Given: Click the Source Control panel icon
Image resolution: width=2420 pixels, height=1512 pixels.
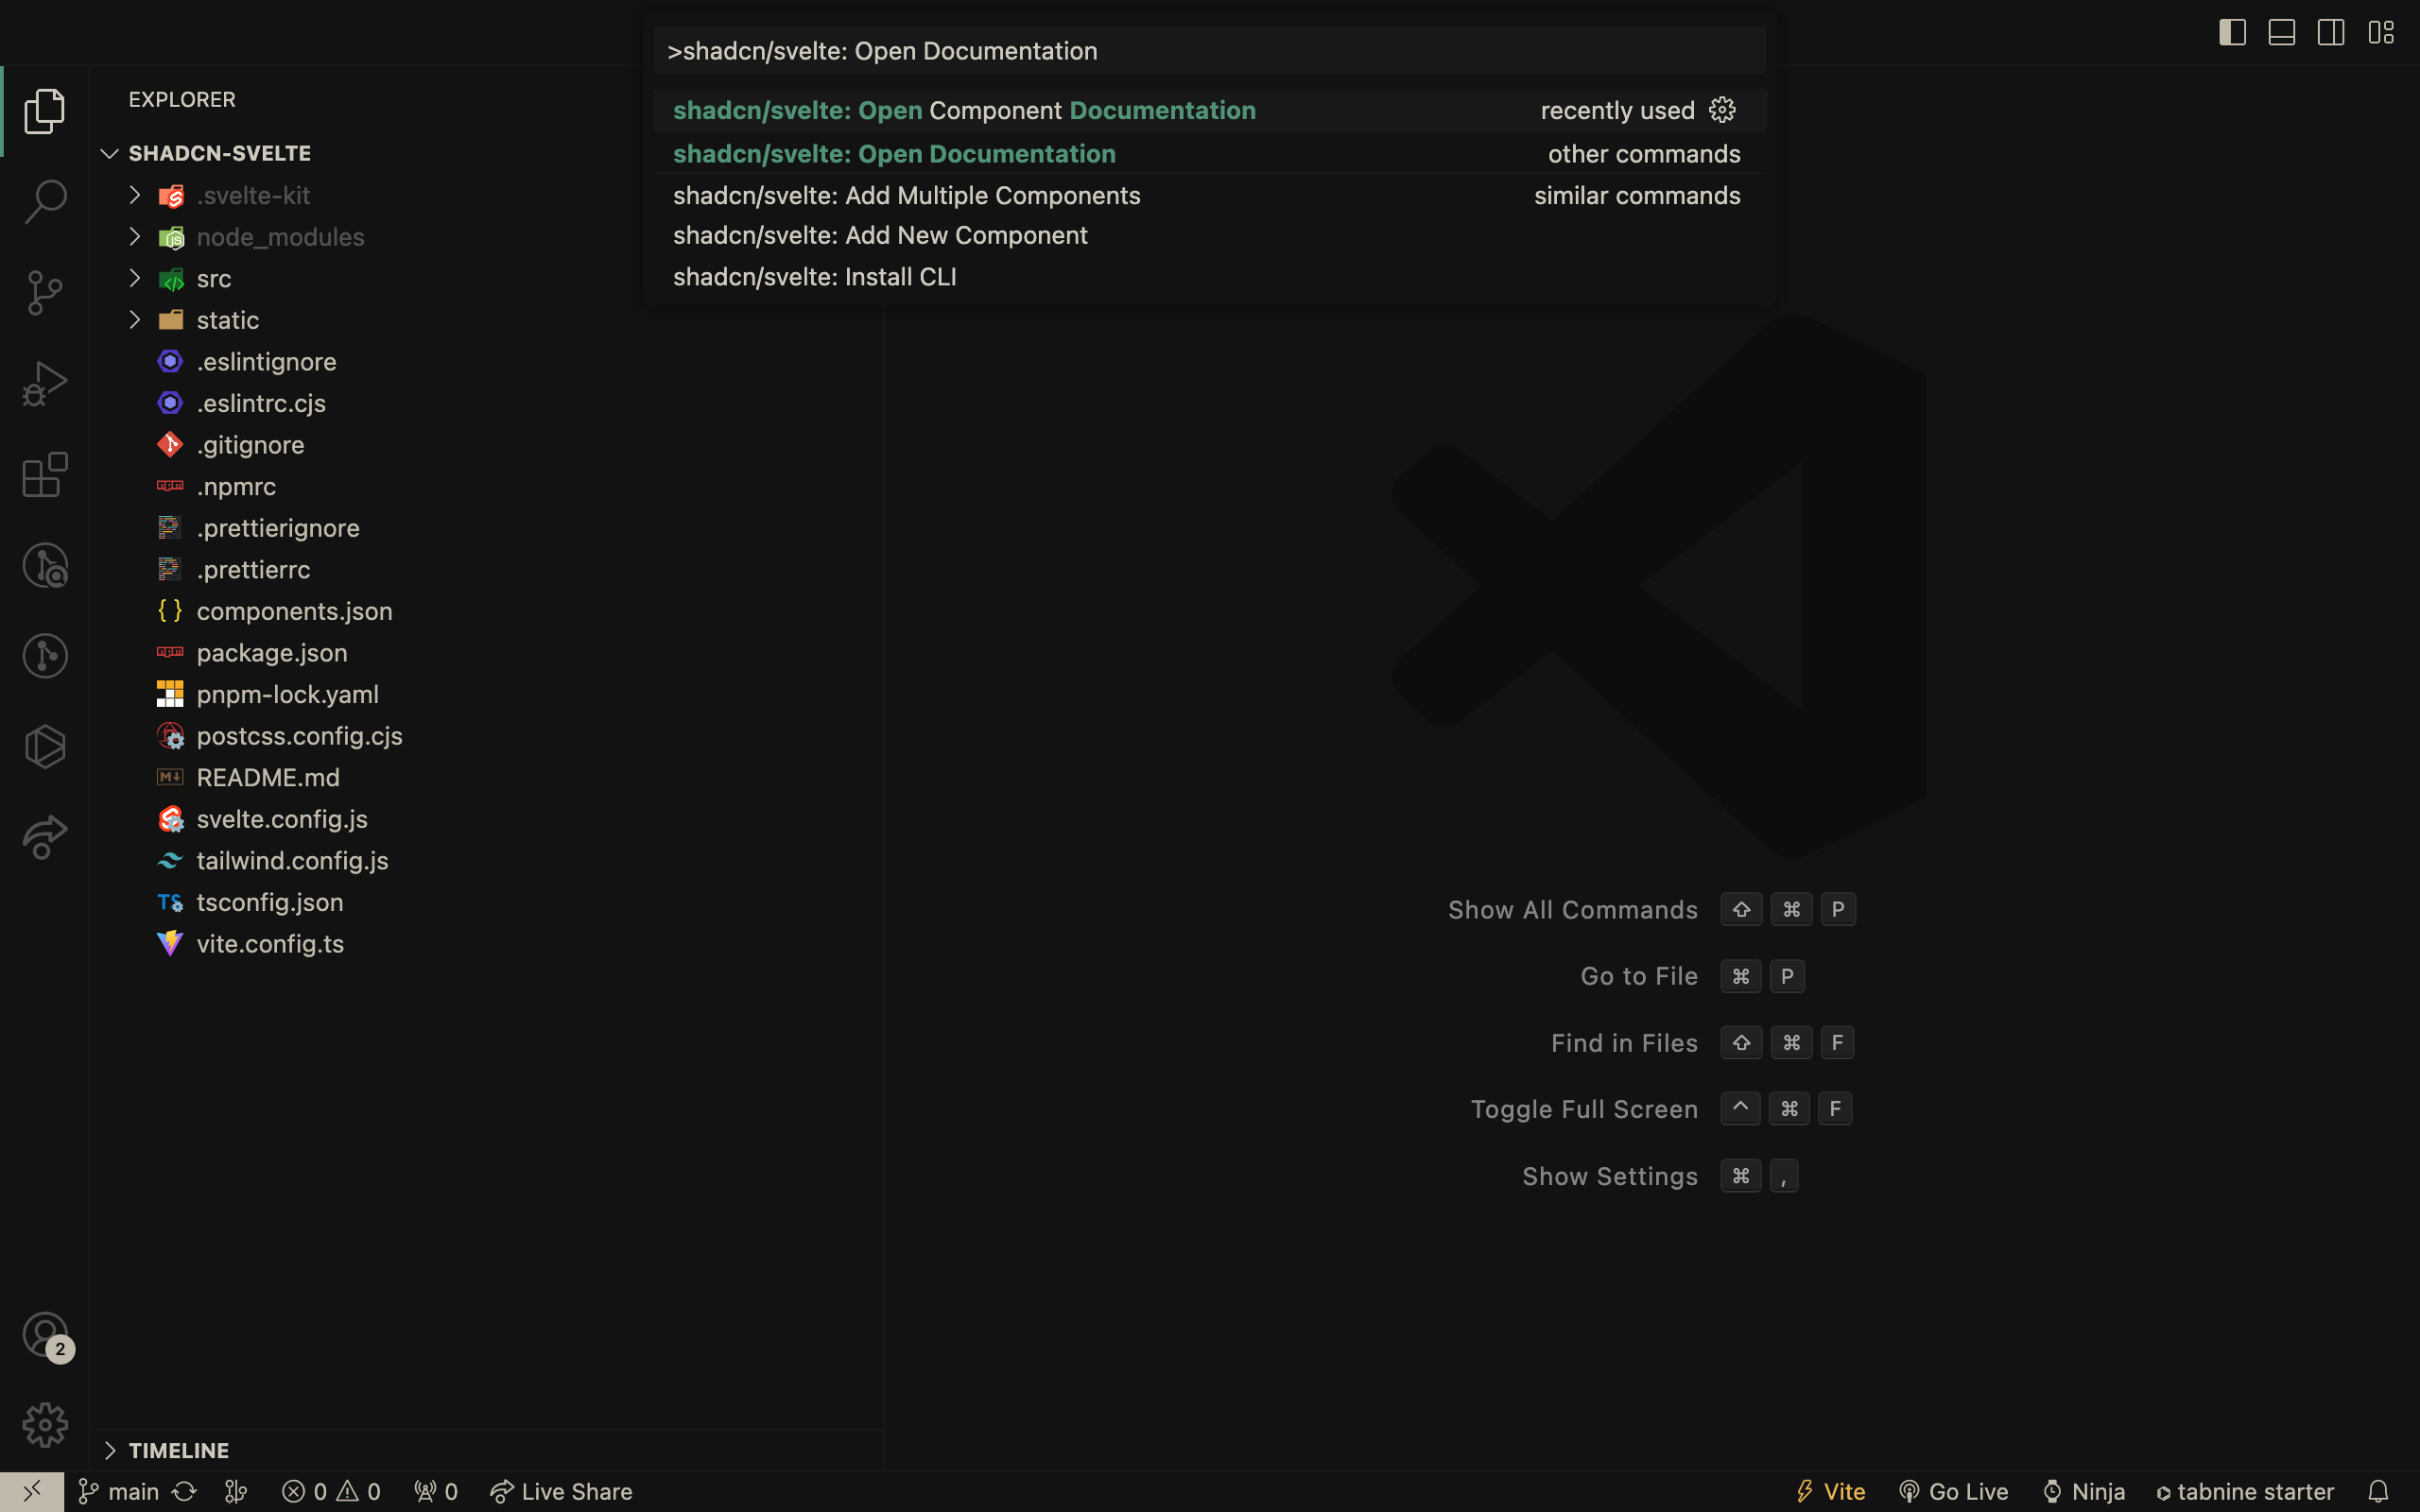Looking at the screenshot, I should coord(45,291).
